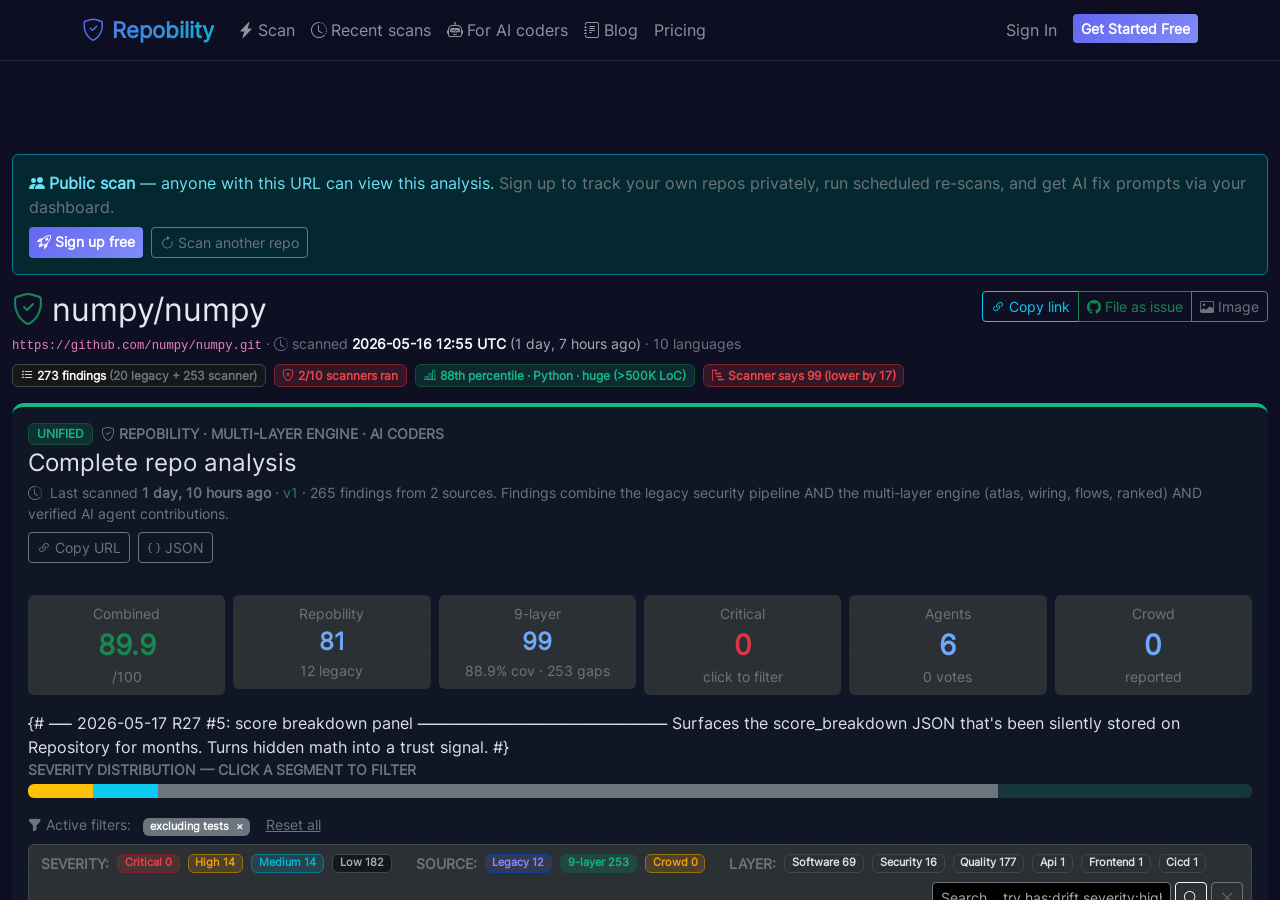Remove the excluding tests filter
This screenshot has width=1280, height=900.
click(x=240, y=826)
